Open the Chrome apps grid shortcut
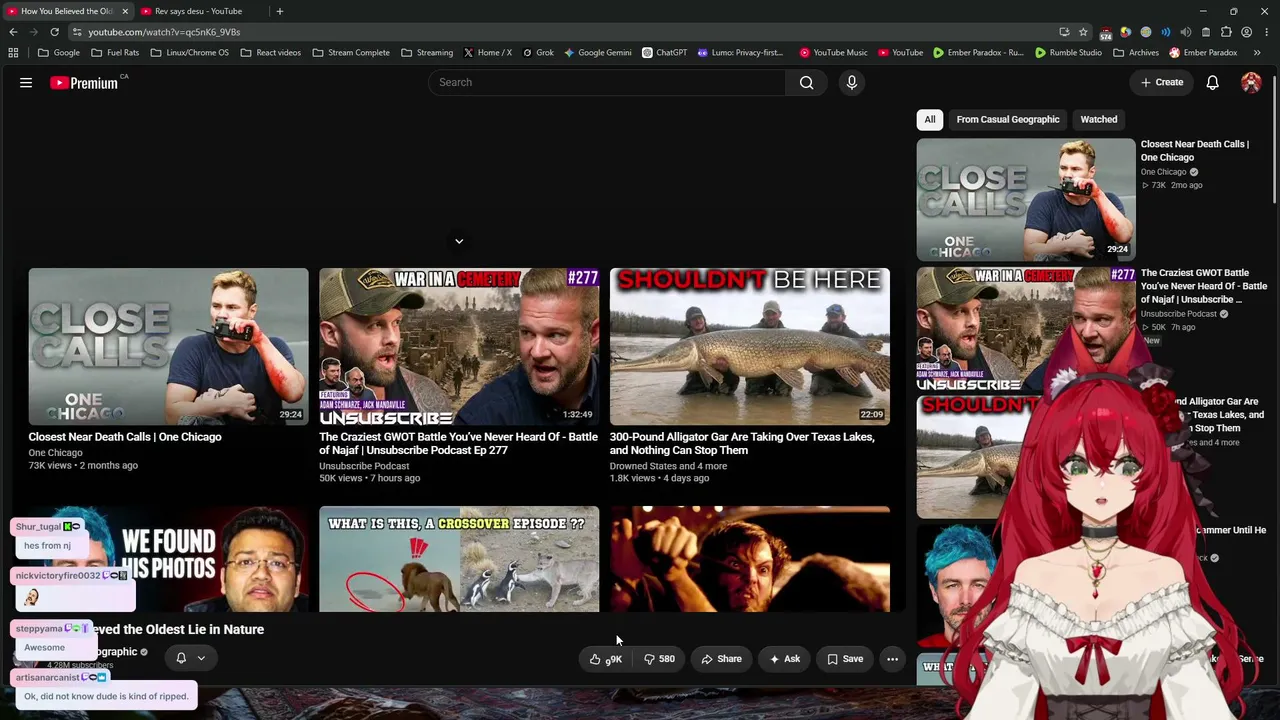Image resolution: width=1280 pixels, height=720 pixels. [x=13, y=53]
